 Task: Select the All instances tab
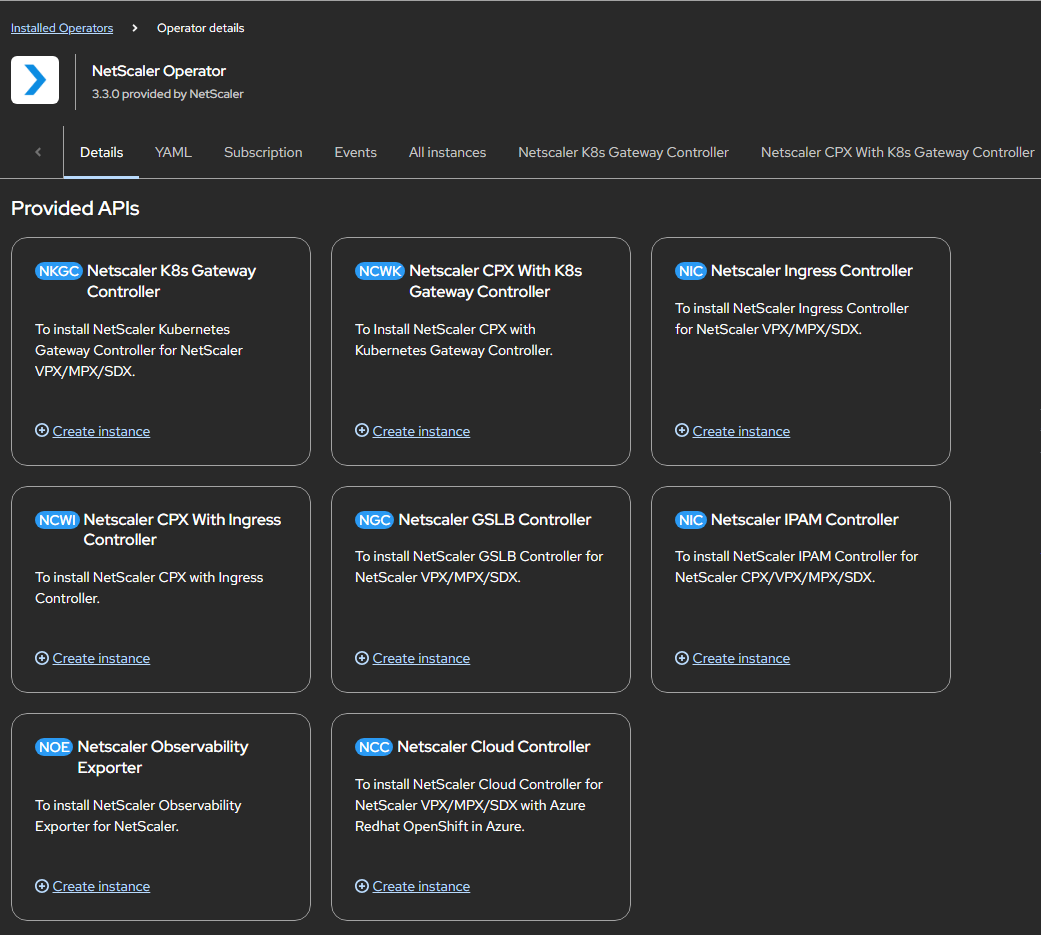click(447, 153)
